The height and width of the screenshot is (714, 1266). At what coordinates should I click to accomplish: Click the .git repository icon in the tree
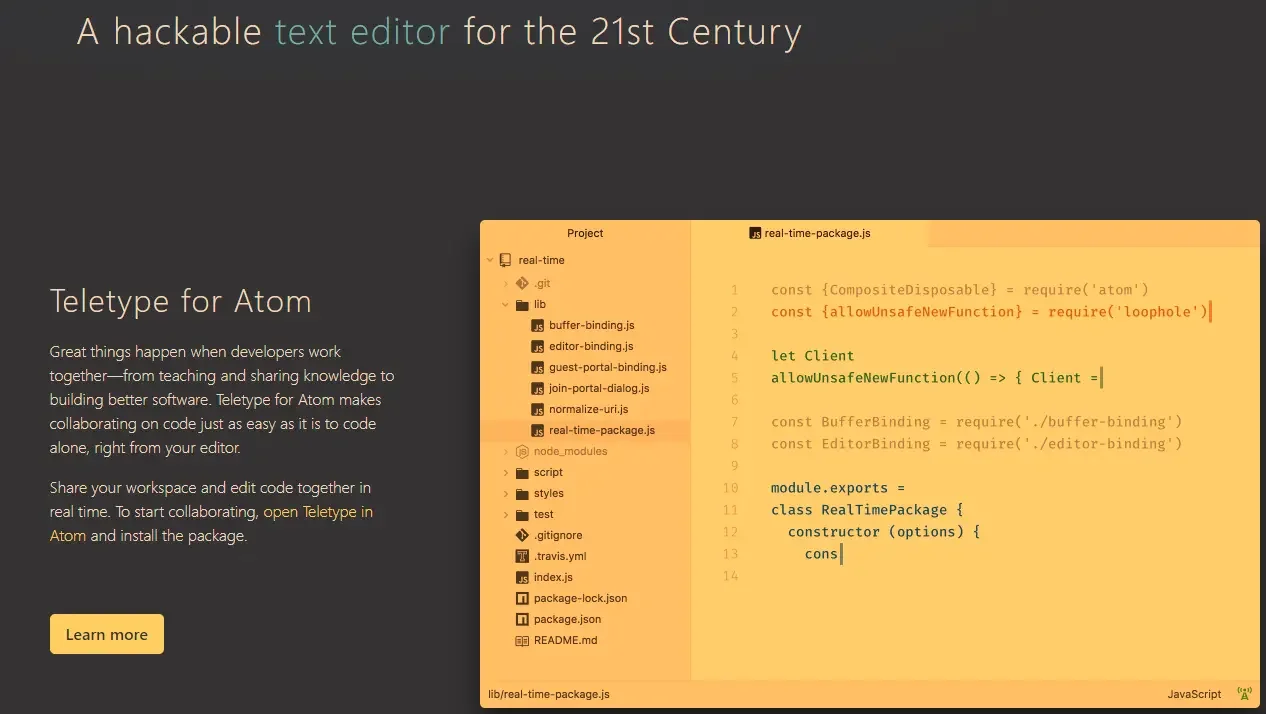click(x=523, y=283)
